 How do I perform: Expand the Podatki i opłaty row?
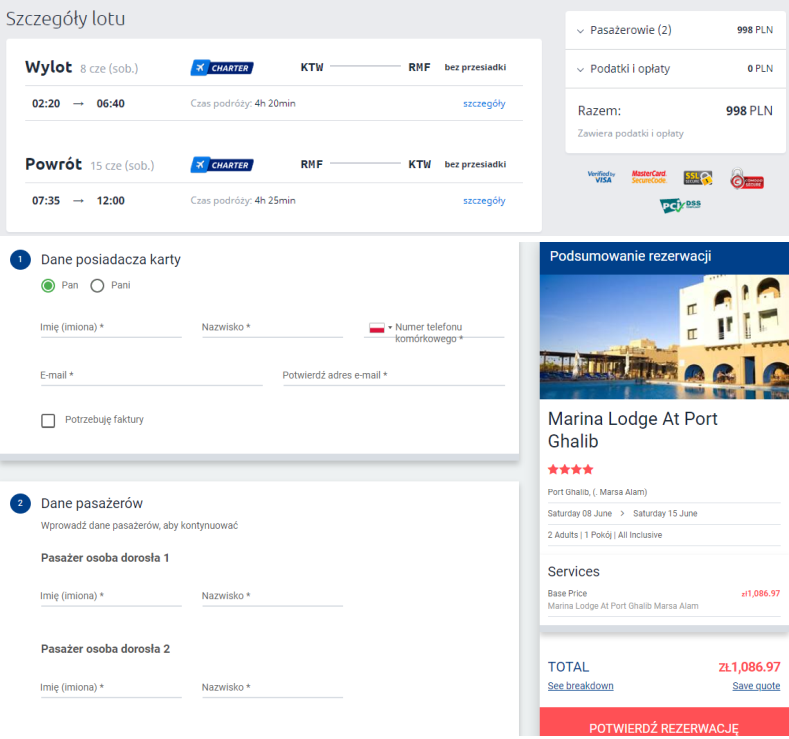[x=675, y=69]
